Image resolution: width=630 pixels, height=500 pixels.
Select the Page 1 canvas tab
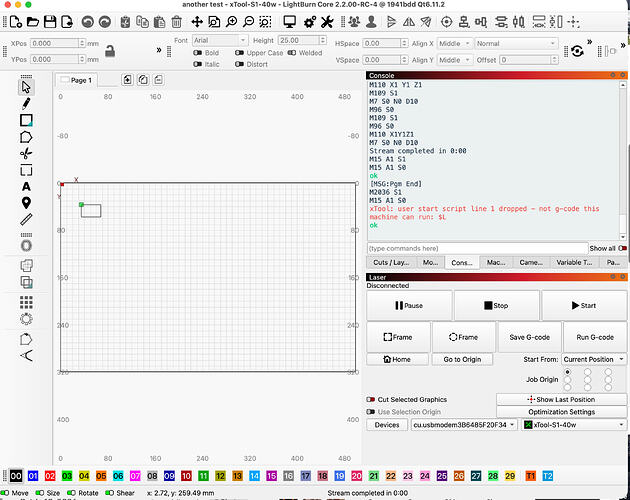76,80
